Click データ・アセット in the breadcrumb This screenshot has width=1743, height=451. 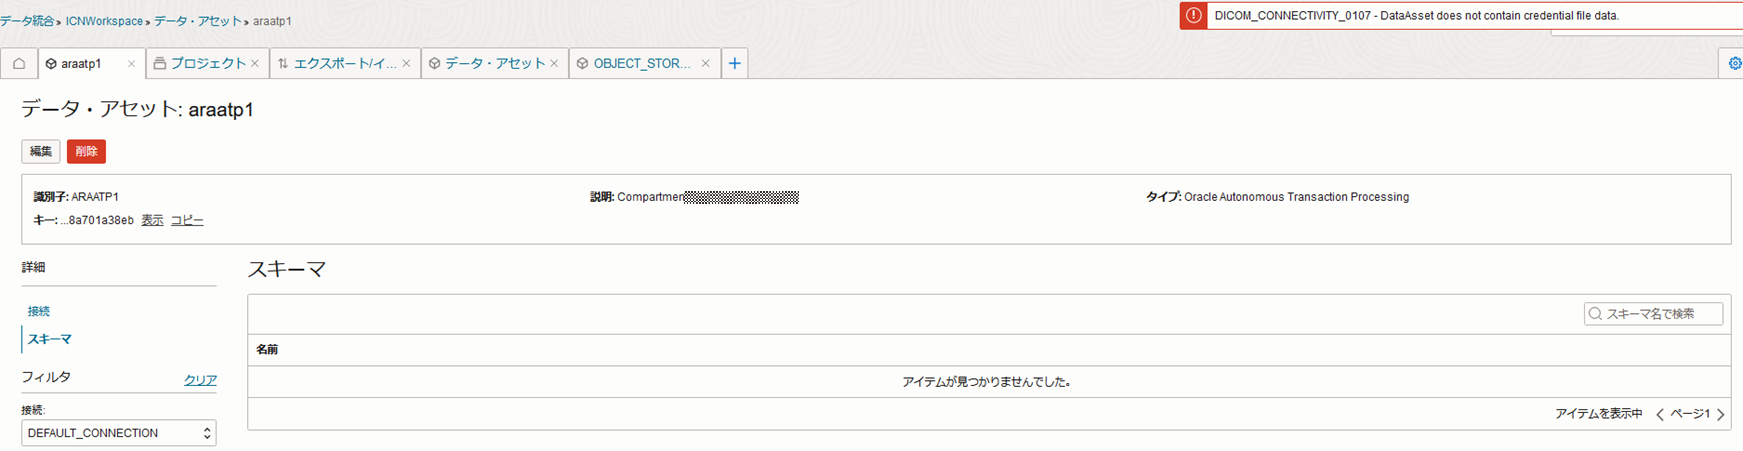(197, 21)
